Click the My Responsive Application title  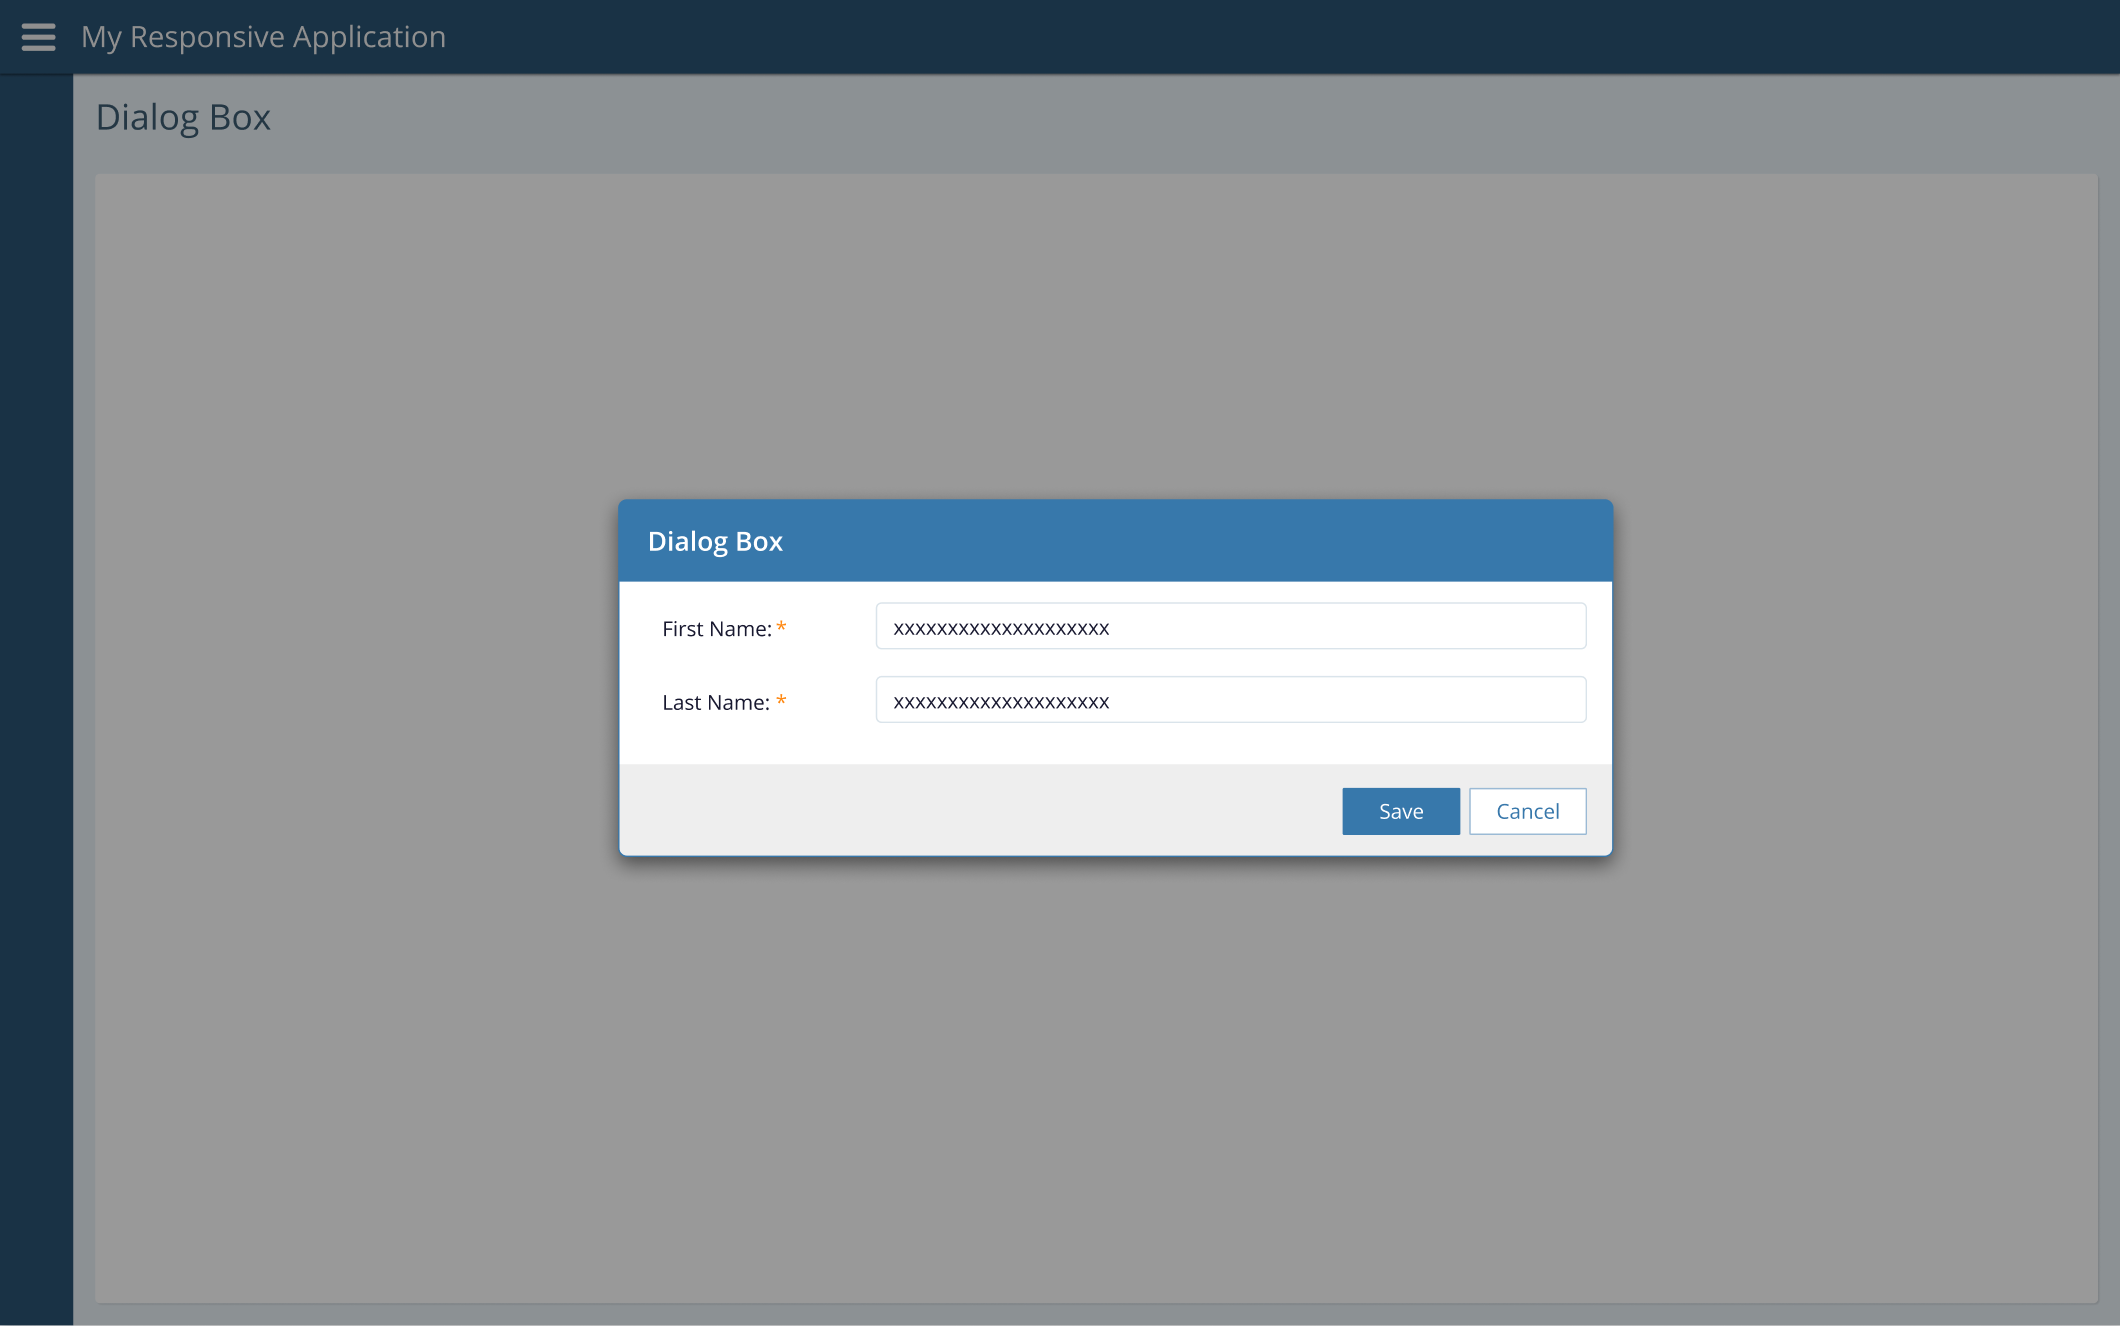click(x=263, y=37)
